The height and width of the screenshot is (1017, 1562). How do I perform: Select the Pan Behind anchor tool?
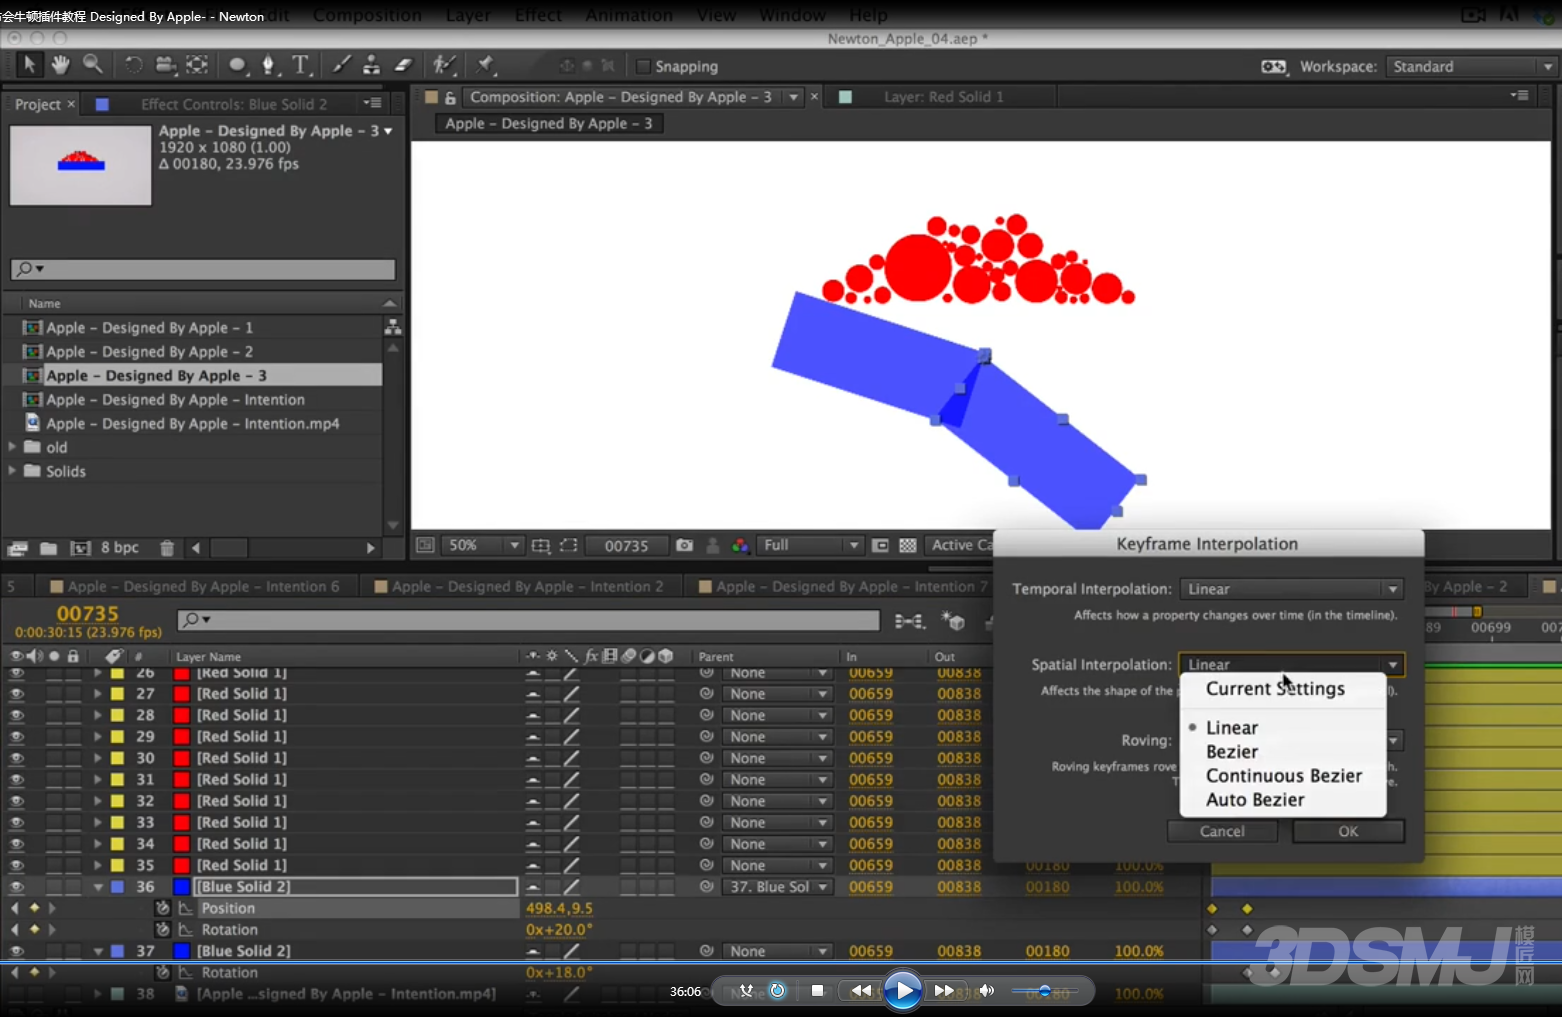pos(197,65)
